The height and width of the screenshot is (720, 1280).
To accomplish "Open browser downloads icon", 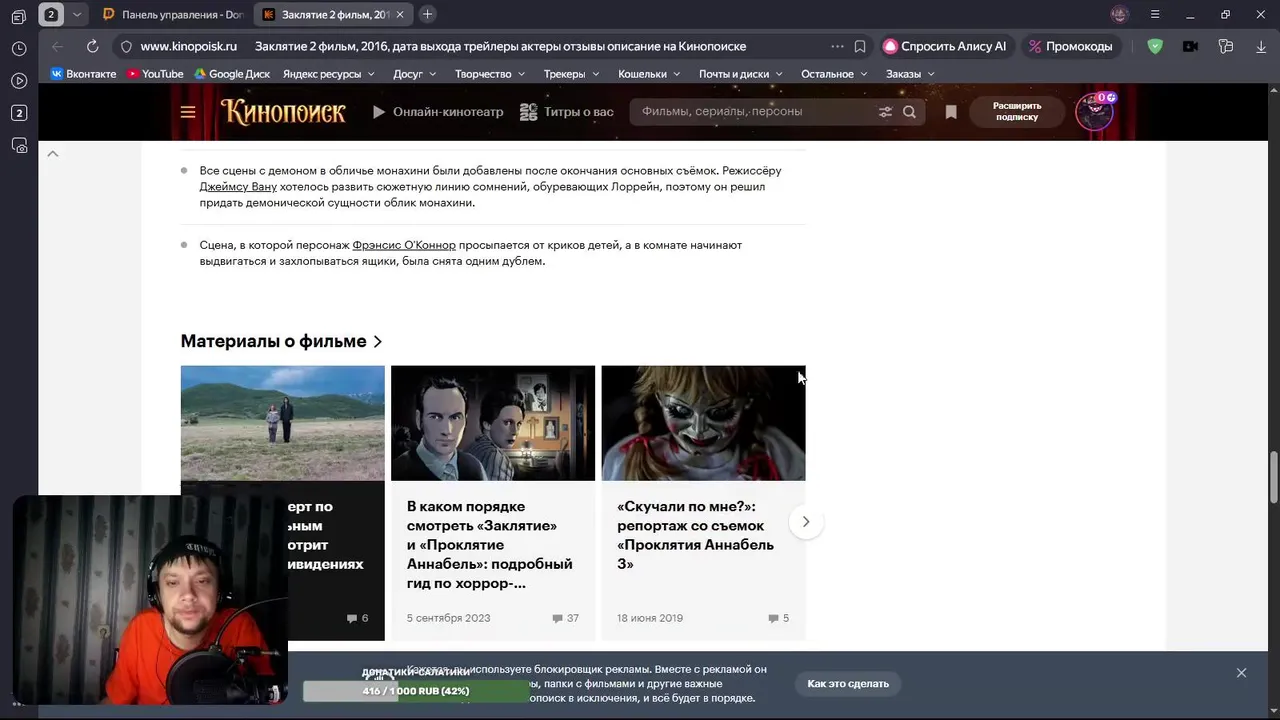I will 1260,46.
